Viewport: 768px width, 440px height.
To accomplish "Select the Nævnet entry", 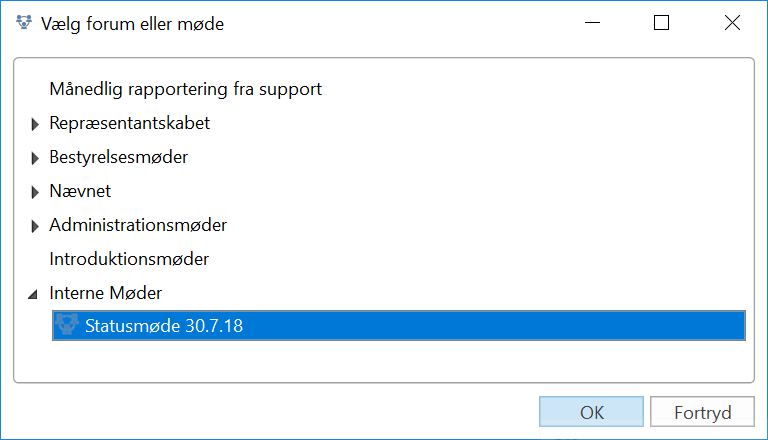I will (x=80, y=192).
